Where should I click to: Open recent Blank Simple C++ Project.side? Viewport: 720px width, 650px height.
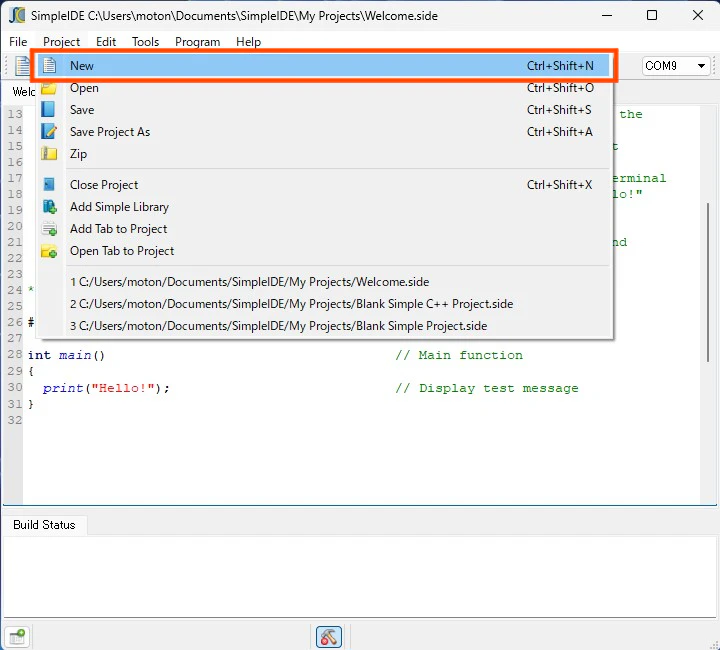click(x=325, y=303)
